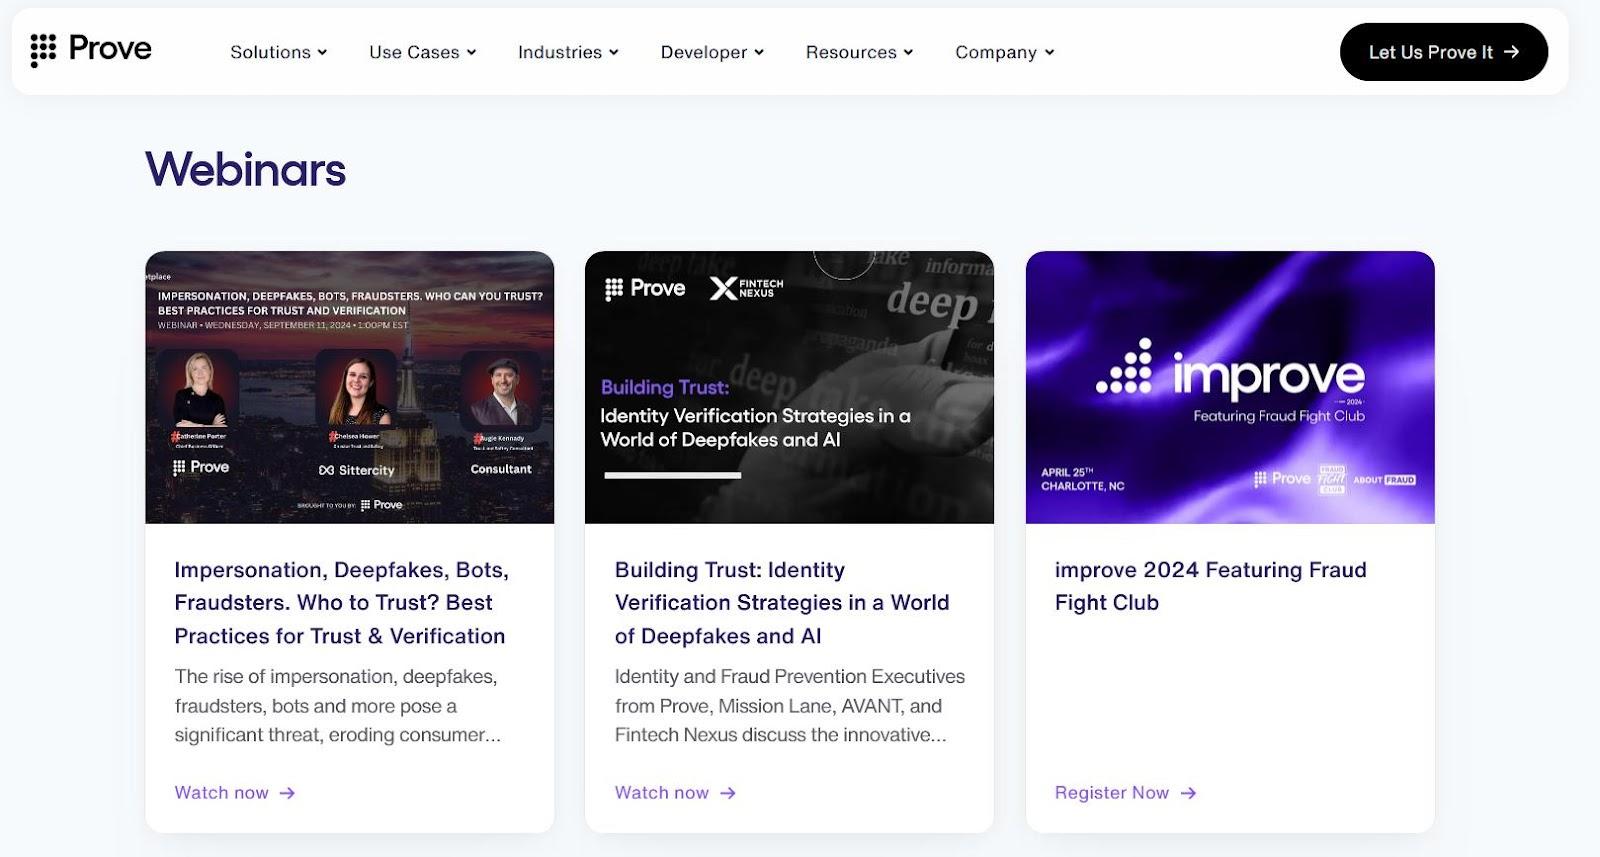
Task: Expand the chevron next to Company
Action: [1049, 53]
